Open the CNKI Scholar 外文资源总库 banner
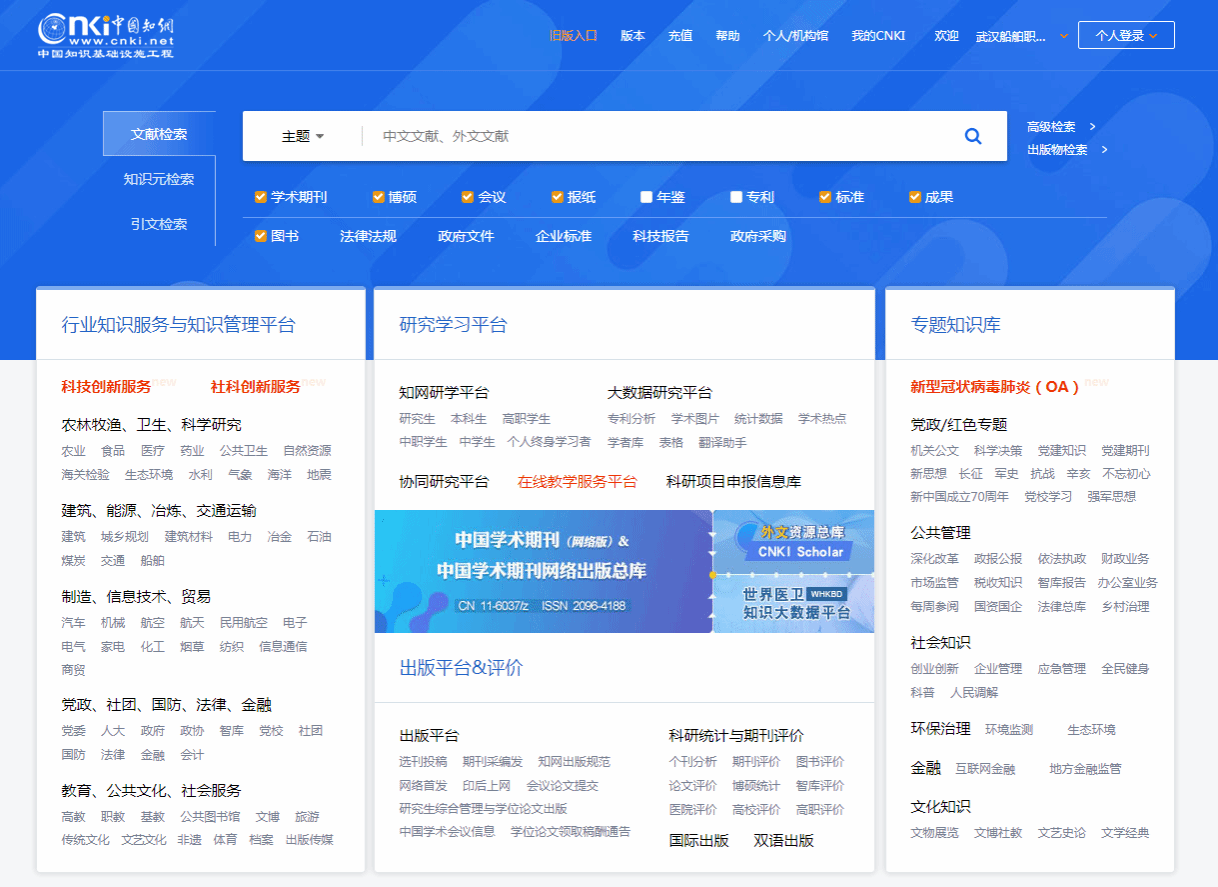Image resolution: width=1218 pixels, height=887 pixels. 794,541
